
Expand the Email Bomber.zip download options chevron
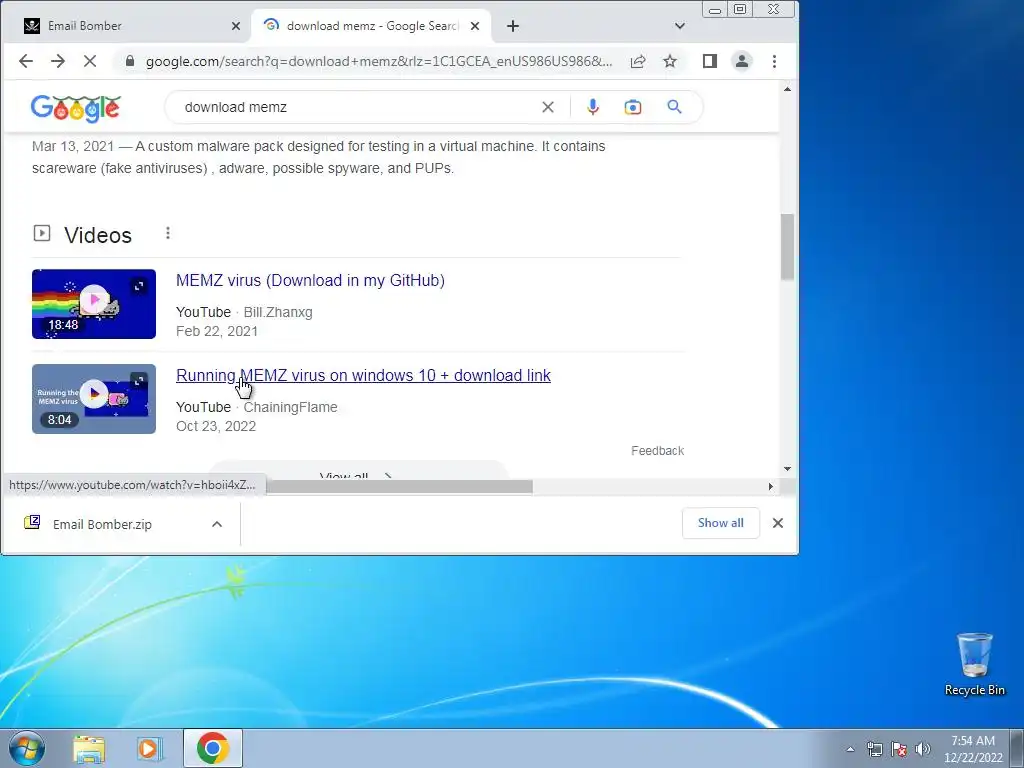coord(217,524)
